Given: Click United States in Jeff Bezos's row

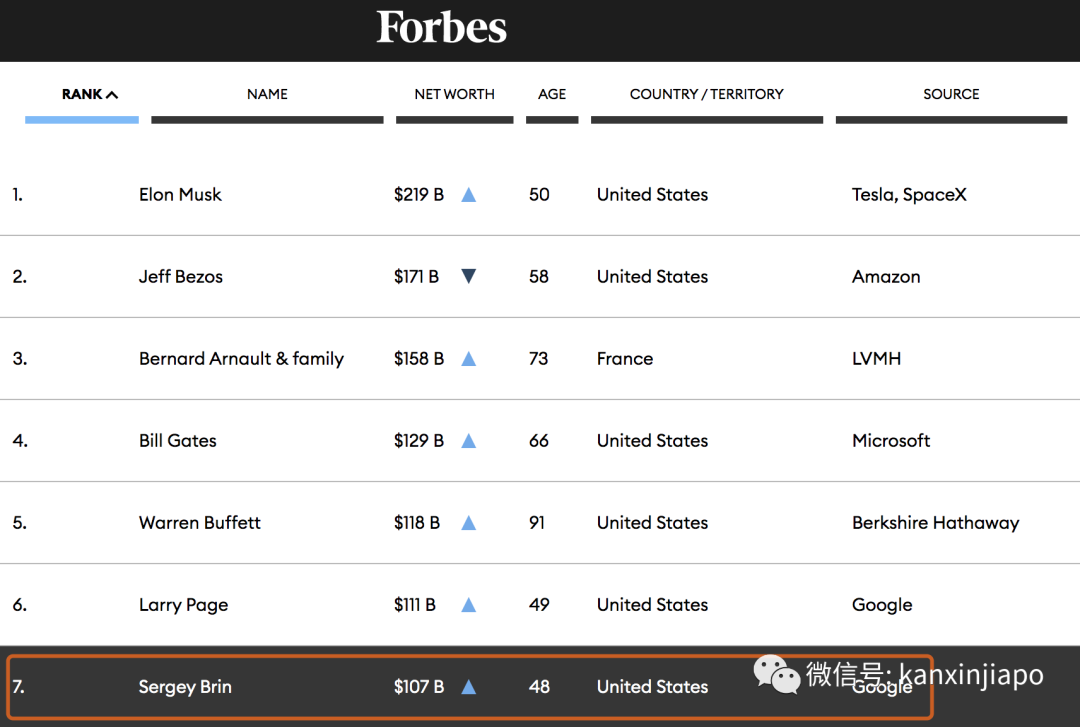Looking at the screenshot, I should pyautogui.click(x=652, y=276).
